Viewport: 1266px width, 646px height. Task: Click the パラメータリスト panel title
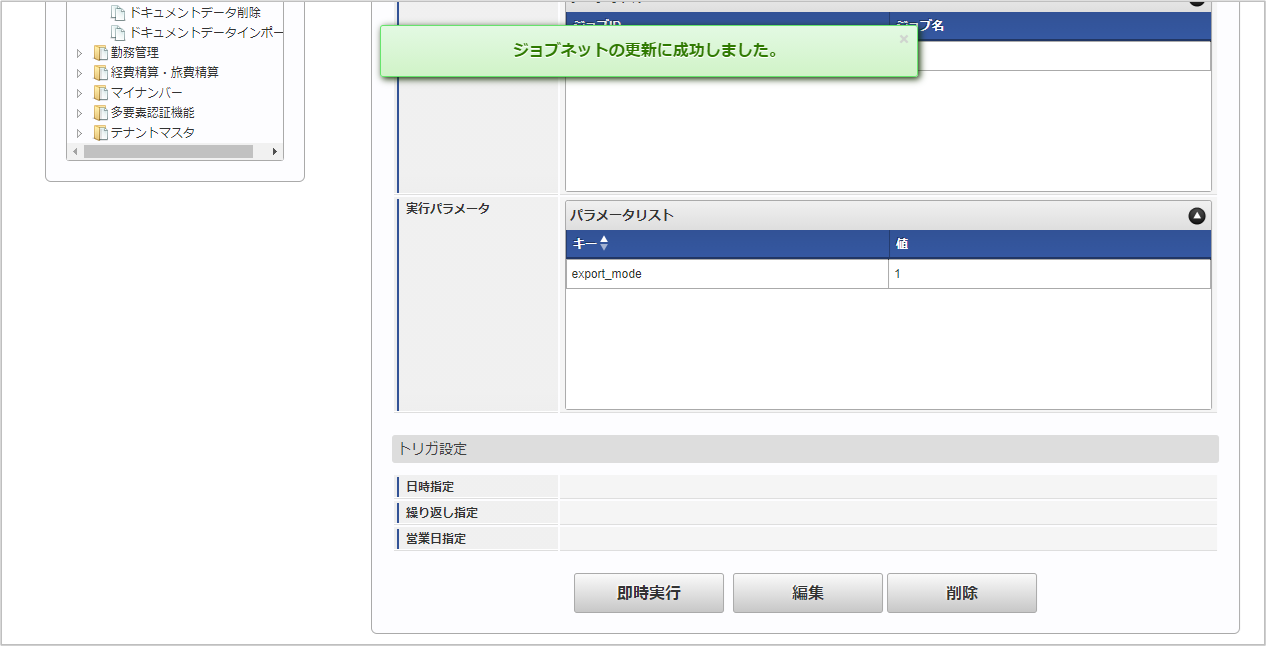622,216
